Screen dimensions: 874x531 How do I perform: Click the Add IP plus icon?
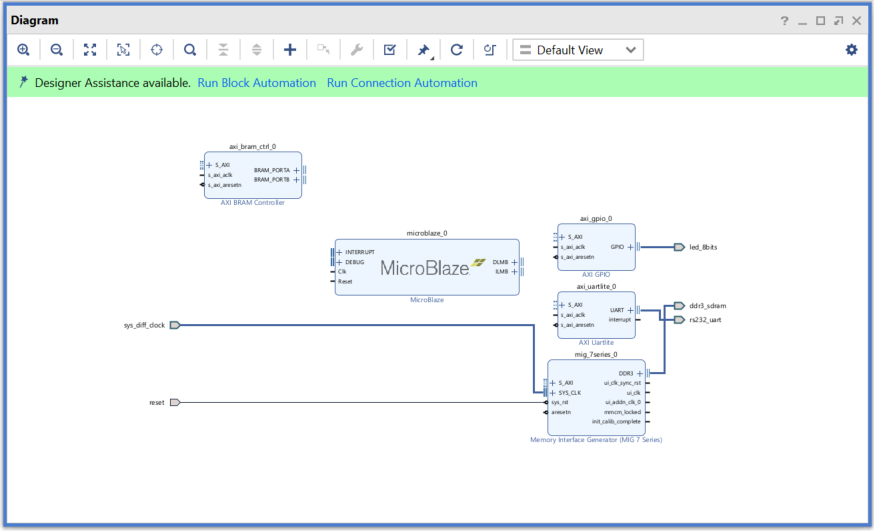290,50
